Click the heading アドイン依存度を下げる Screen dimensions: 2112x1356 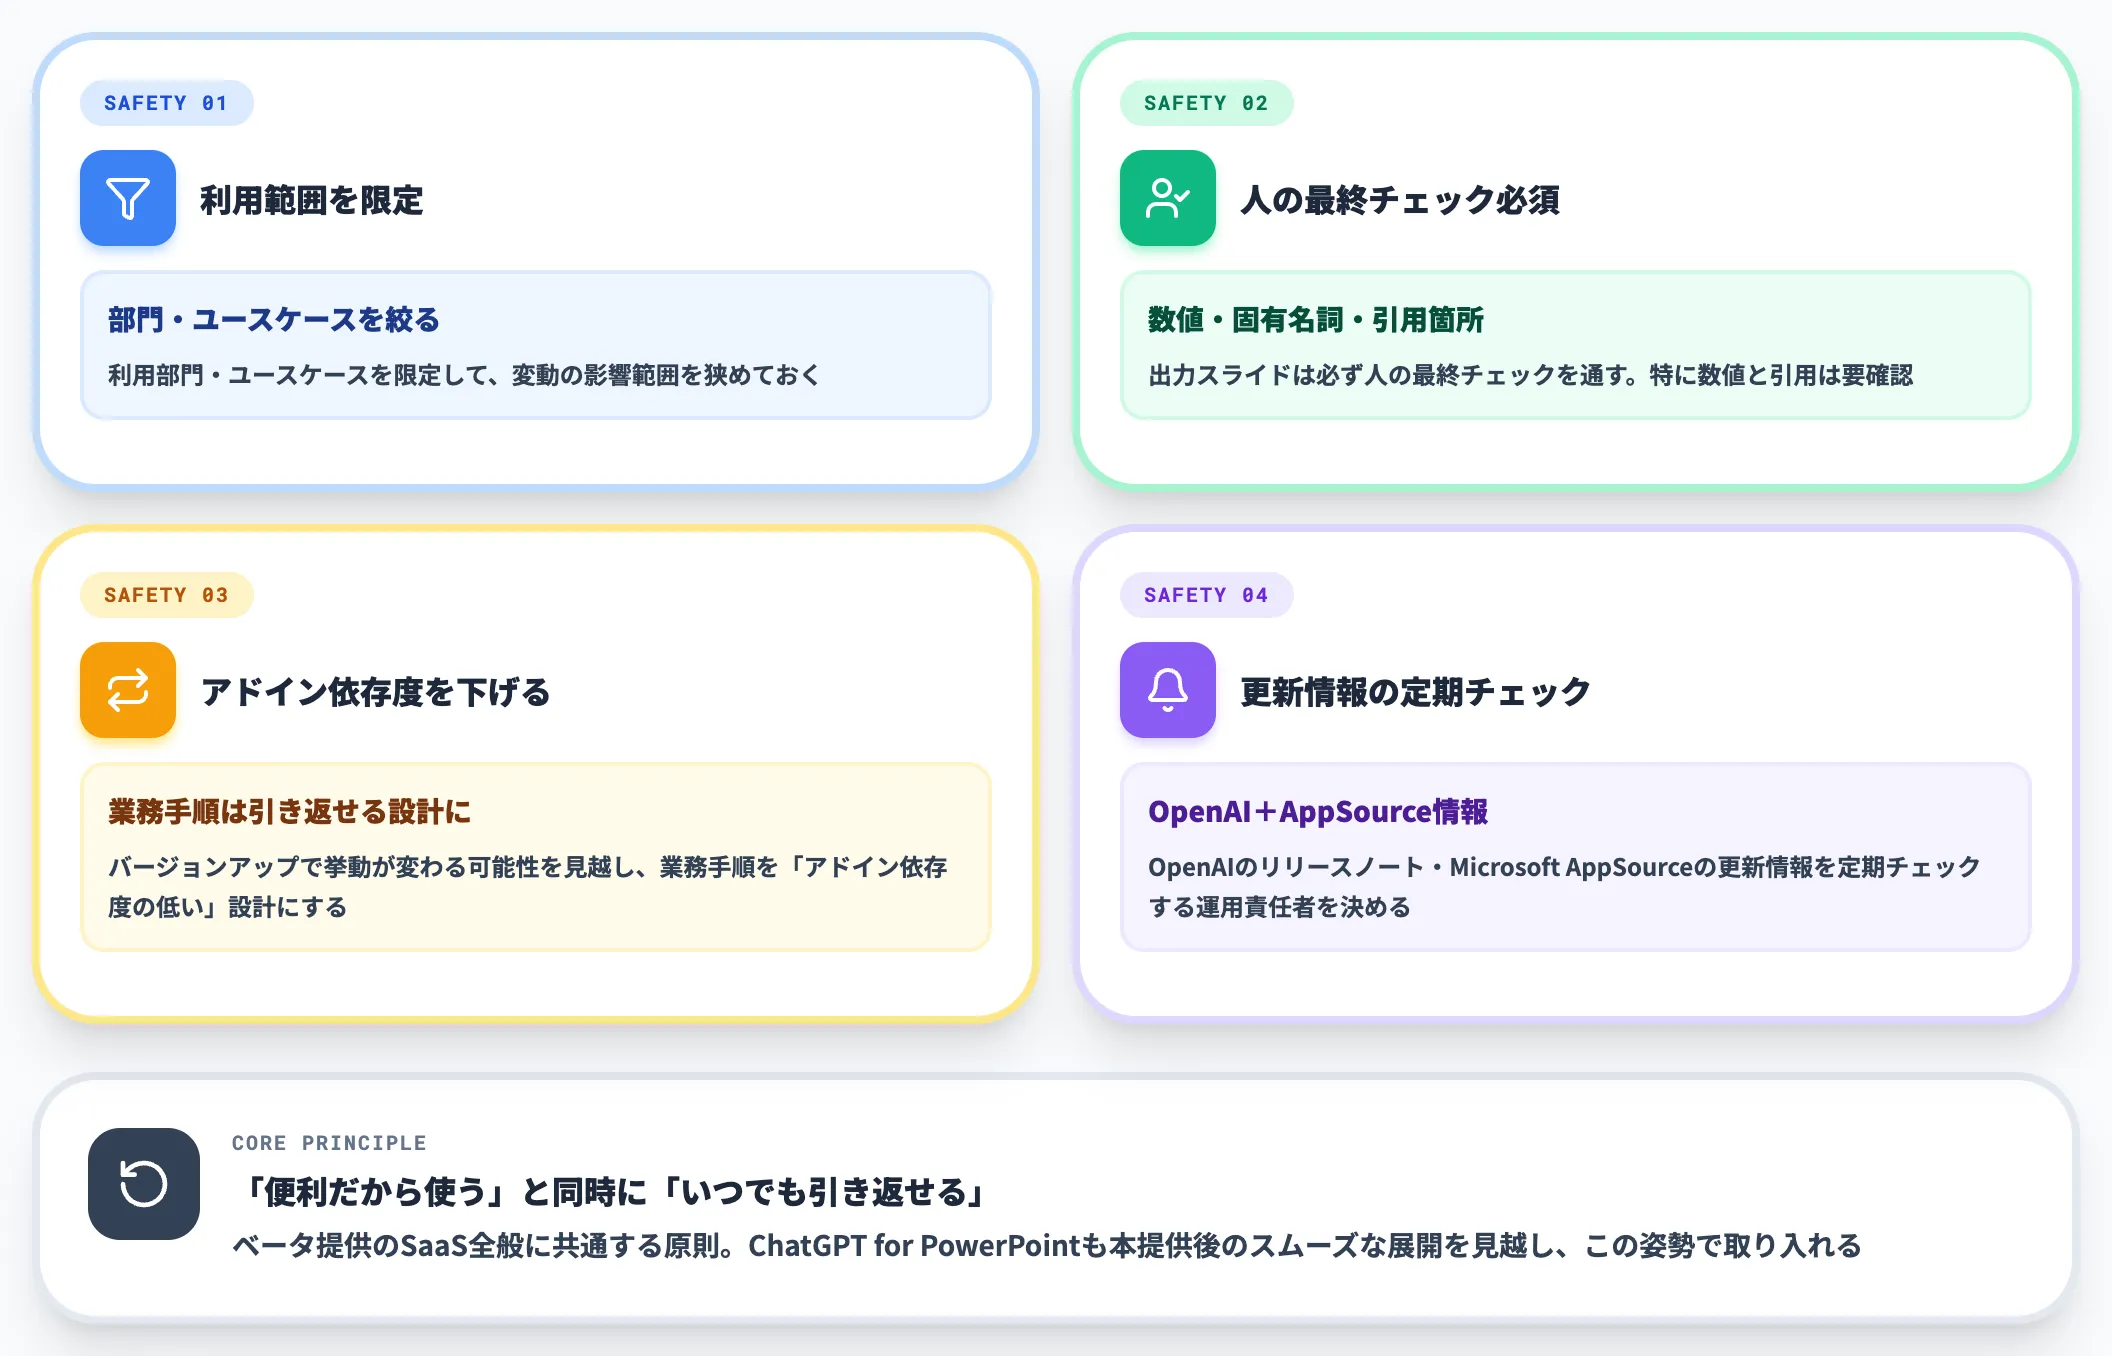tap(375, 692)
